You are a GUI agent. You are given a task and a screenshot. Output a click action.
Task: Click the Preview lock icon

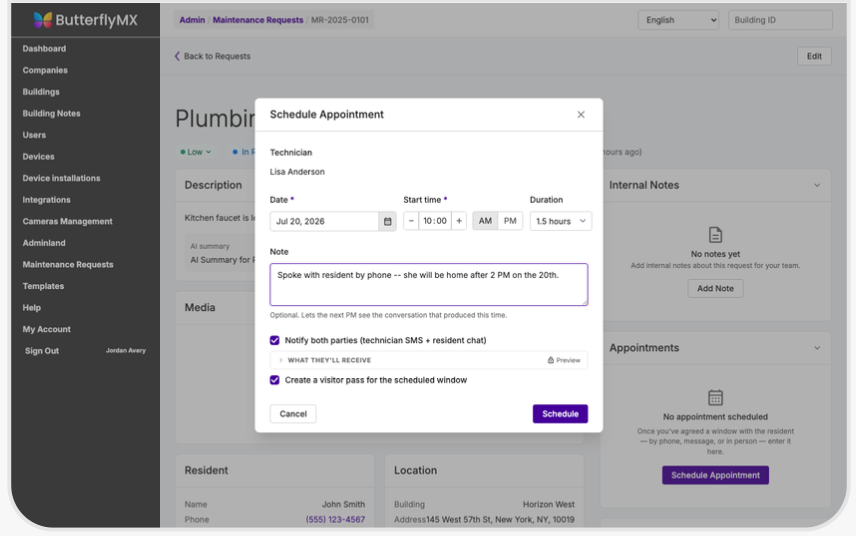pyautogui.click(x=550, y=360)
